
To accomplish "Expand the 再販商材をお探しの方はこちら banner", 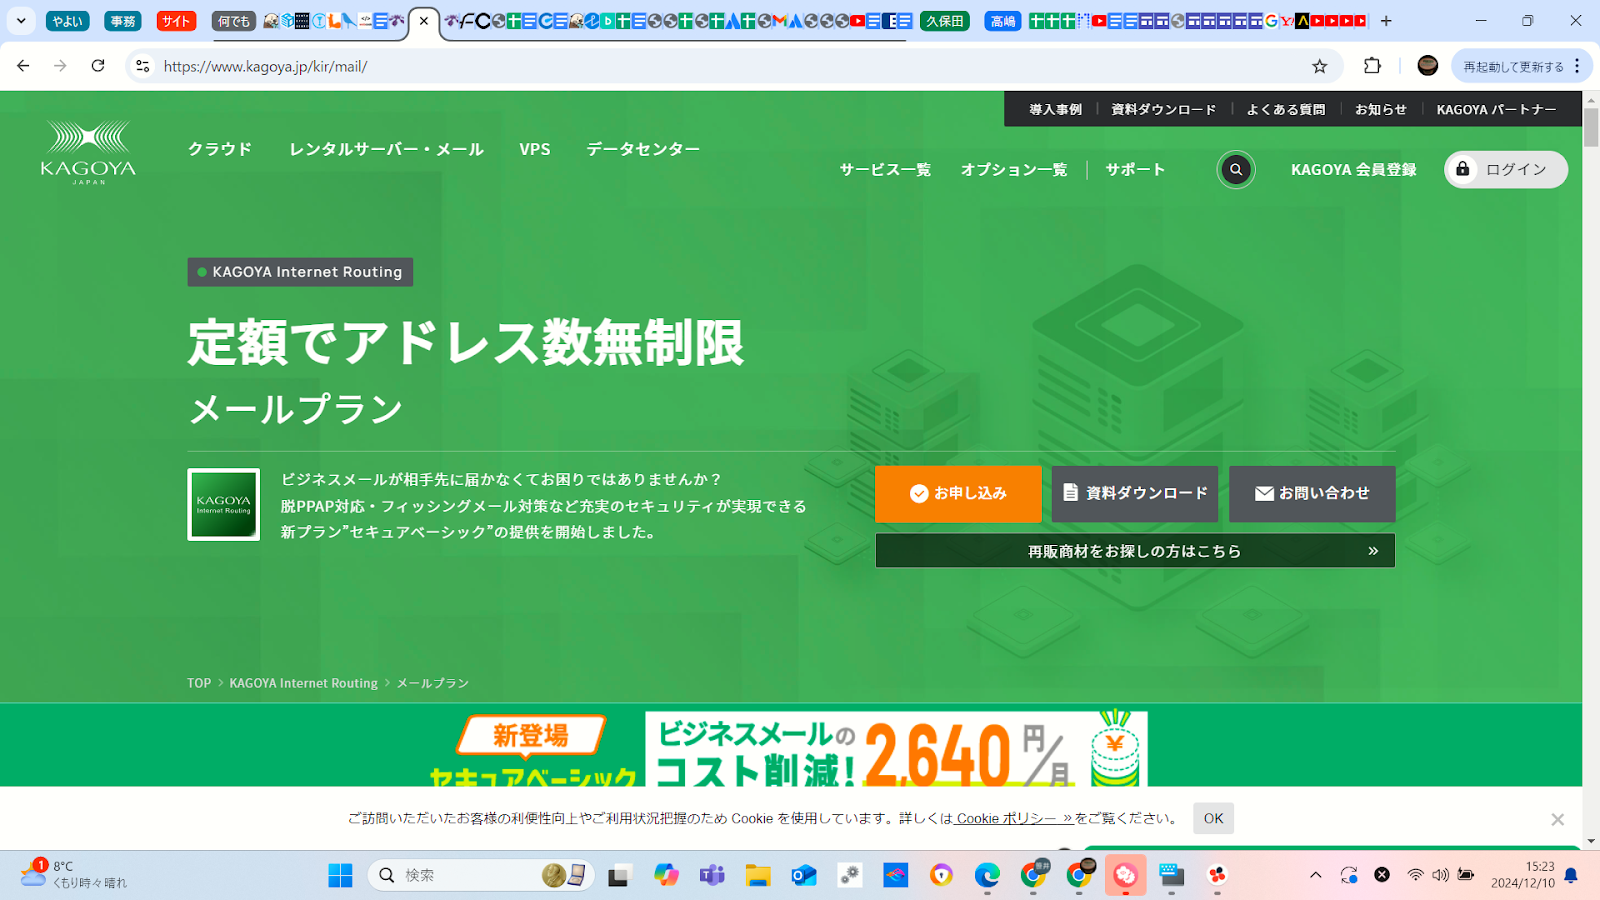I will tap(1135, 551).
